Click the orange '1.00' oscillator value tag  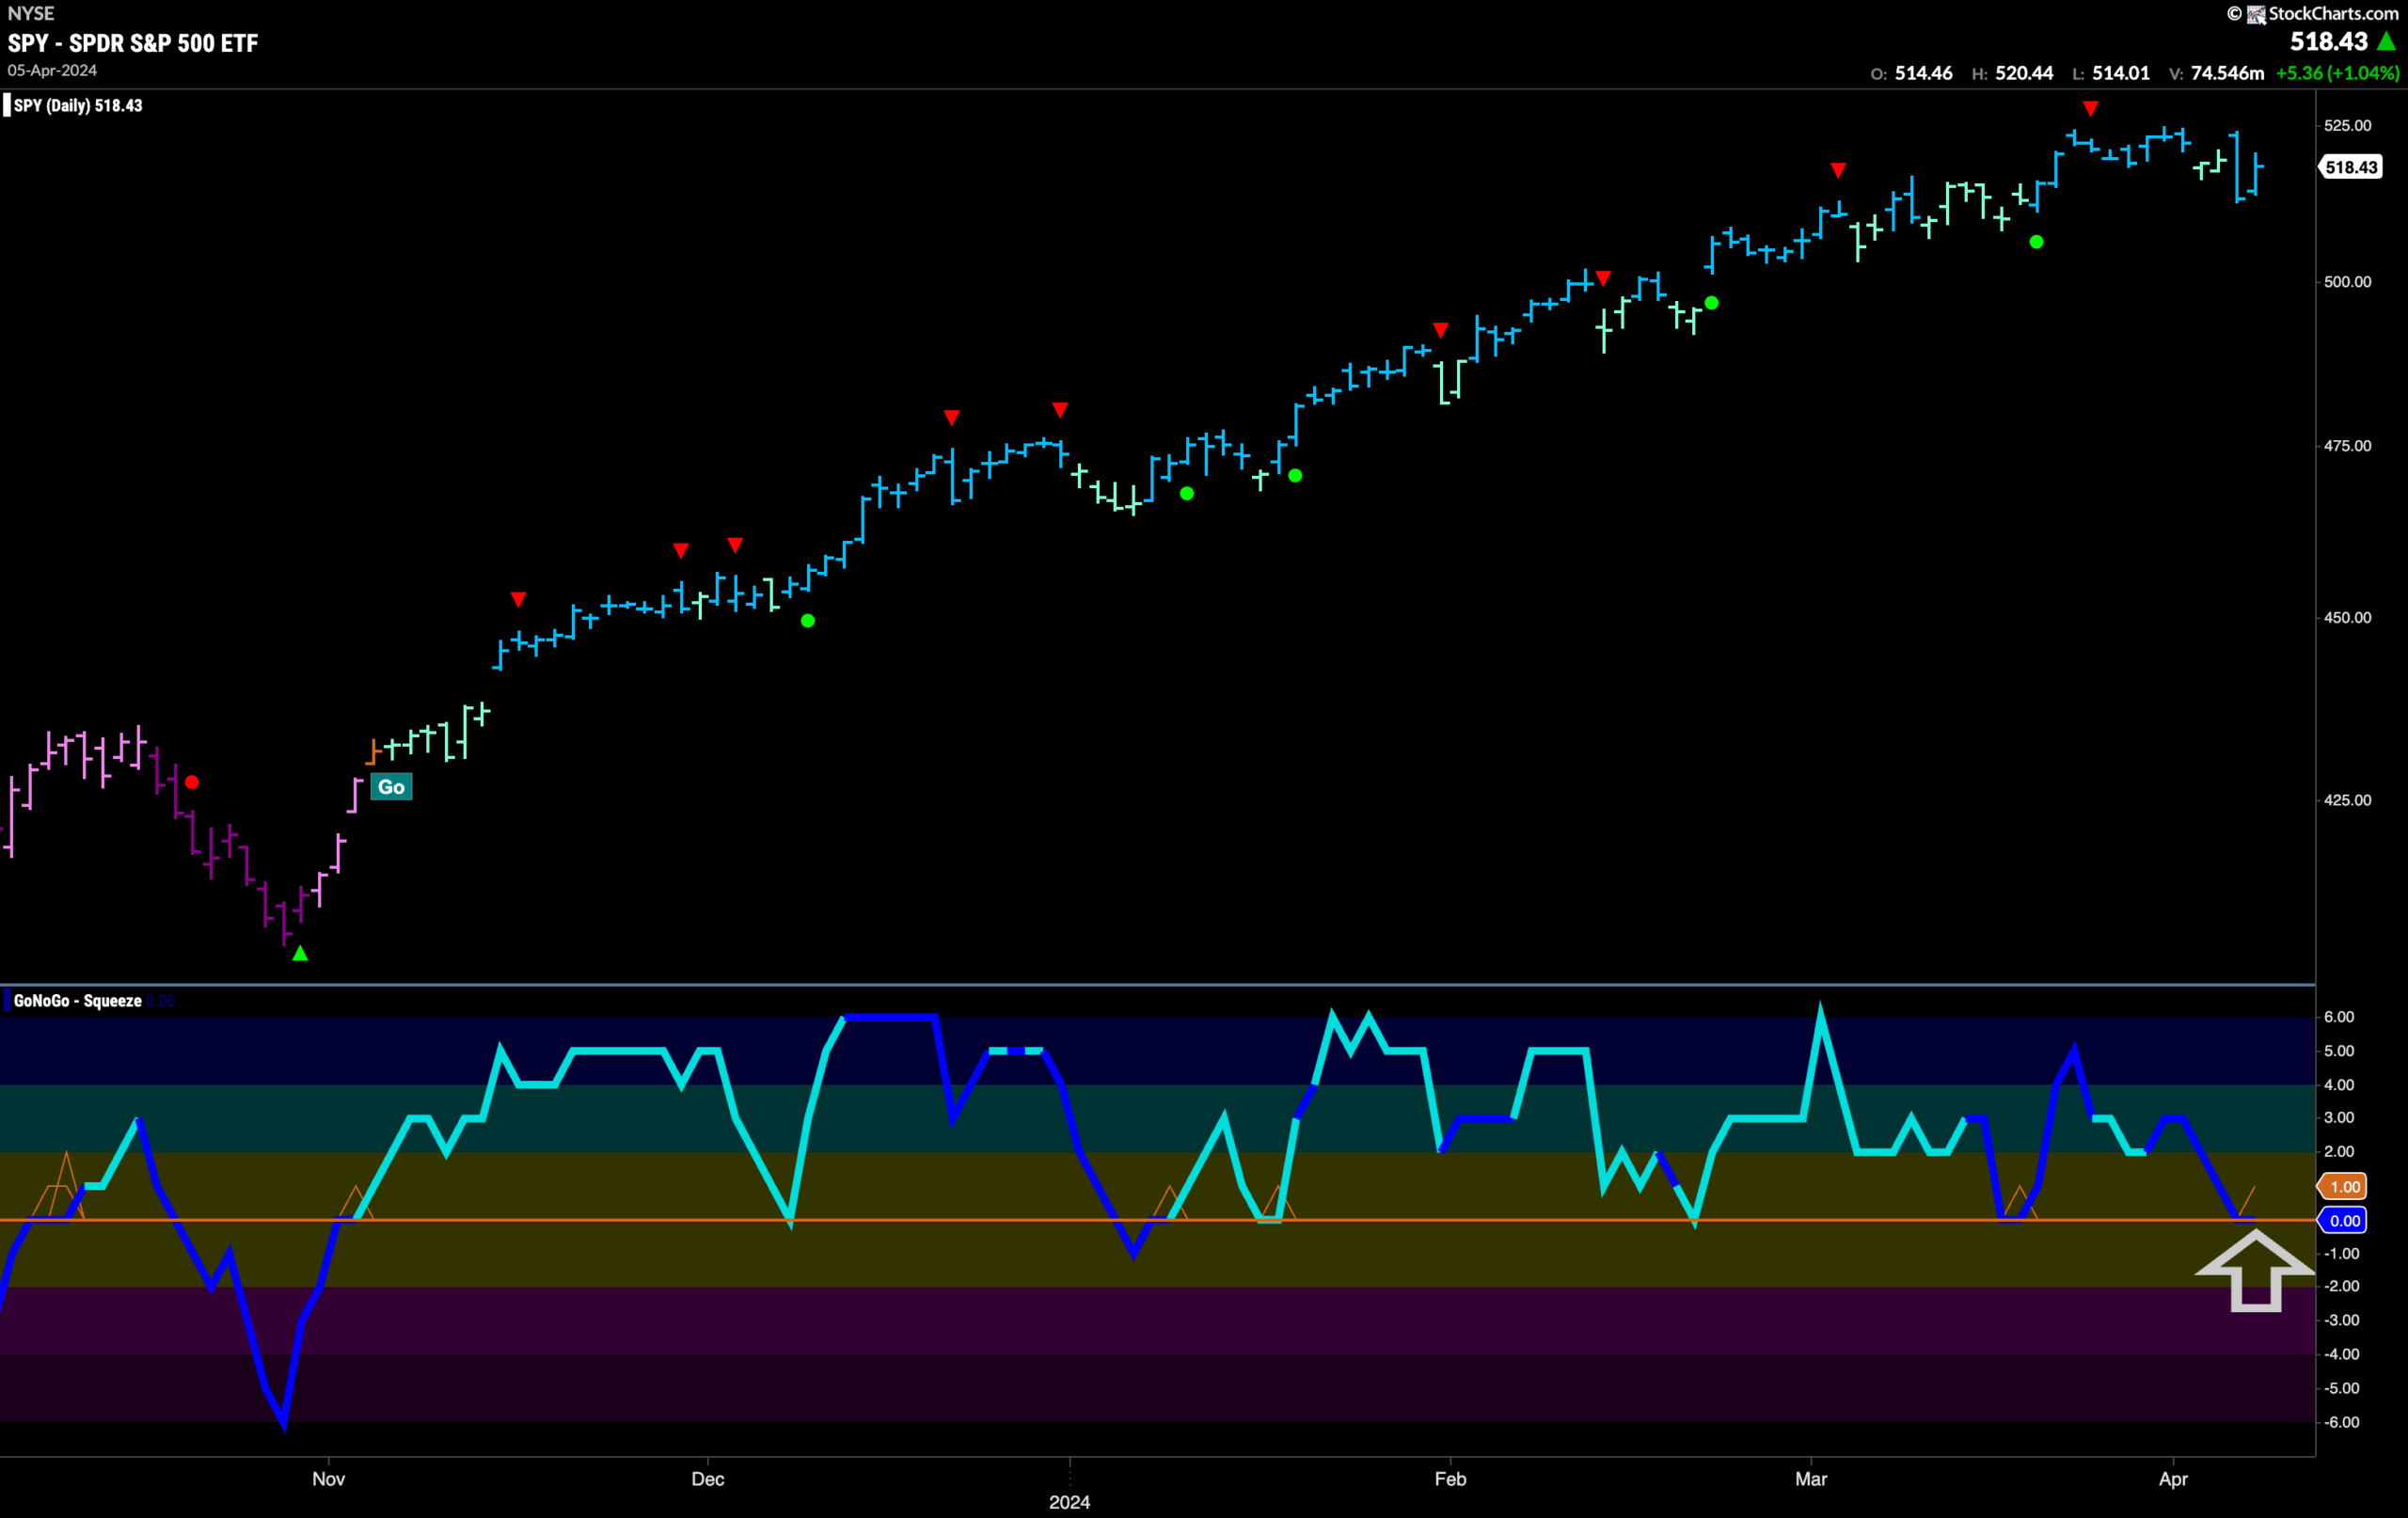coord(2343,1187)
